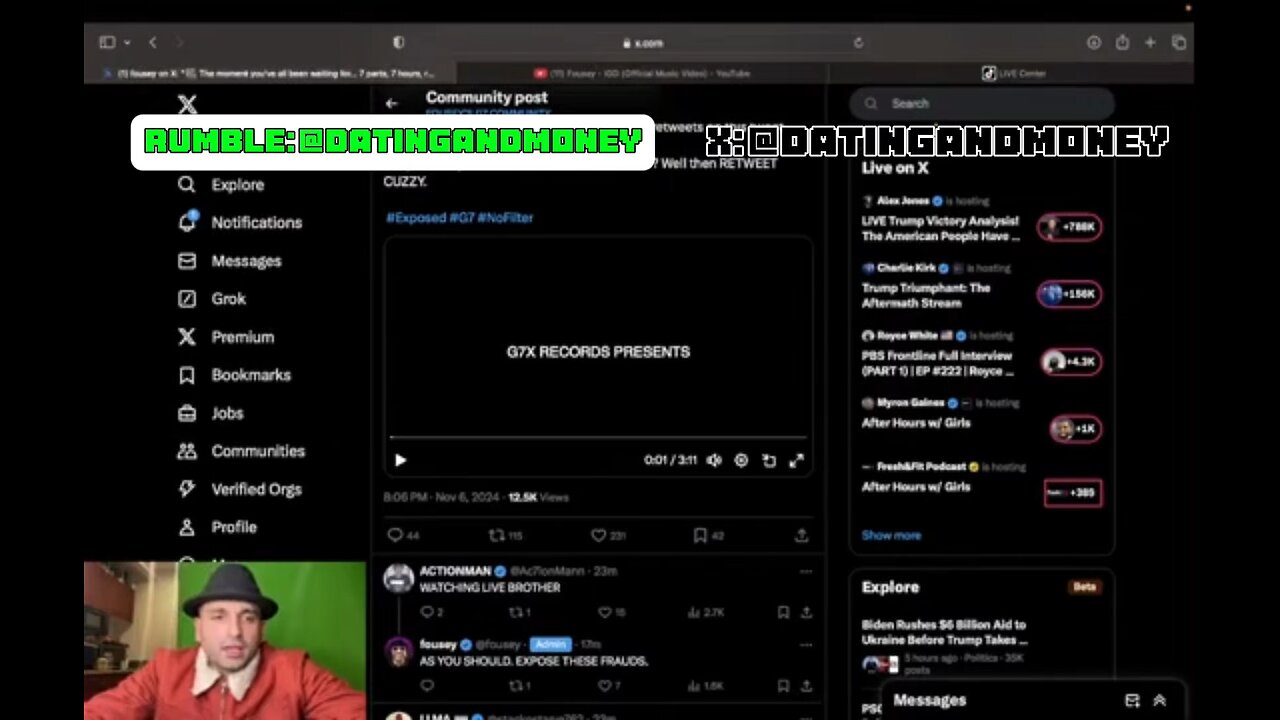
Task: Bookmark the main post (42)
Action: 709,536
